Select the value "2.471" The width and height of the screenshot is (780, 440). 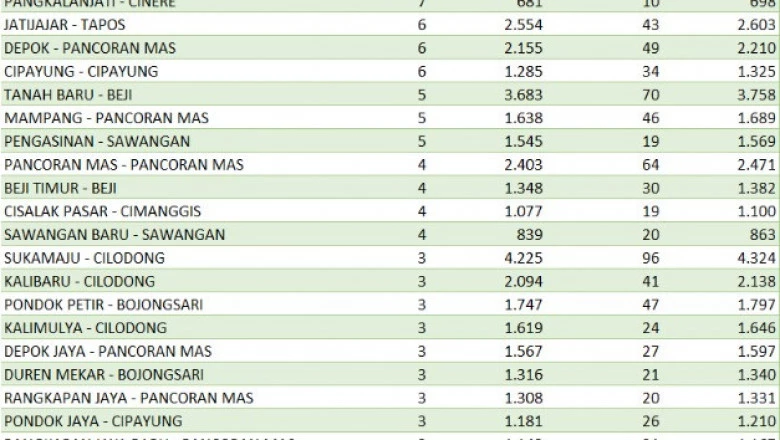tap(757, 165)
